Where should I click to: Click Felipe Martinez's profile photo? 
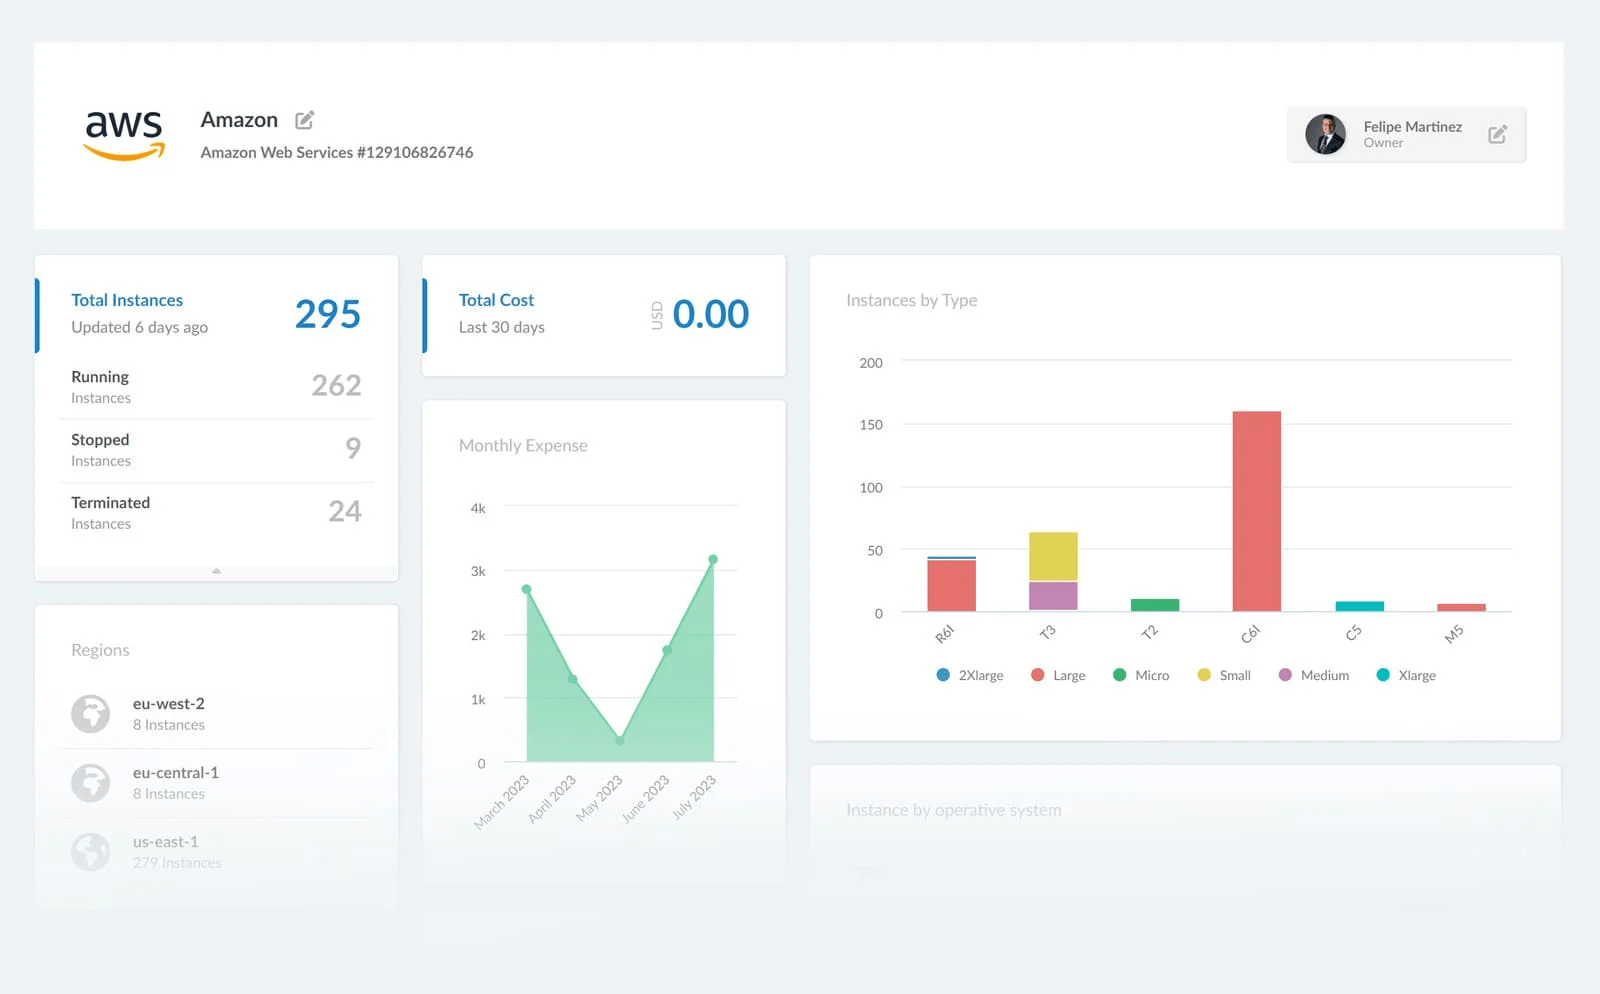1325,133
